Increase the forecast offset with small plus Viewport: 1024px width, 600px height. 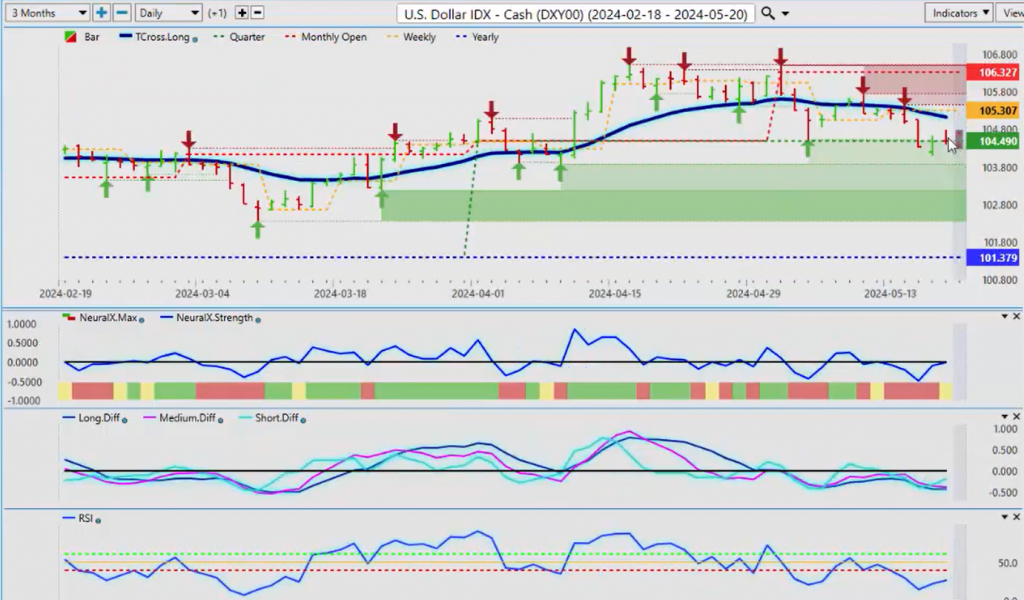coord(242,13)
